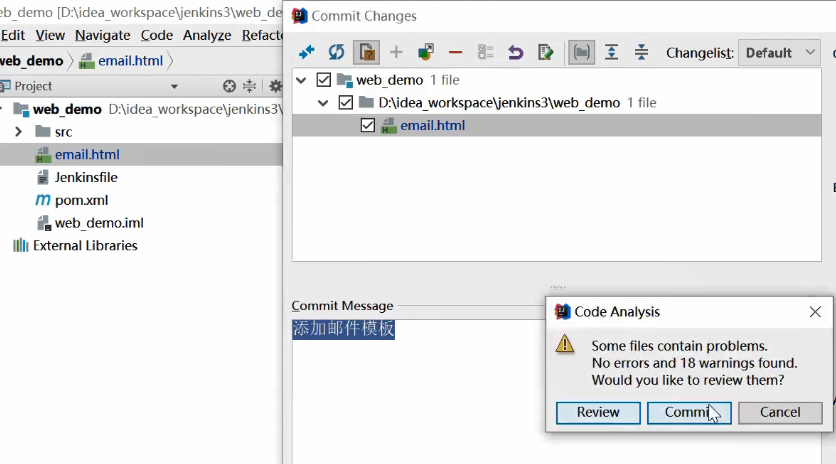Click the Revert arrow icon
836x464 pixels.
tap(516, 52)
